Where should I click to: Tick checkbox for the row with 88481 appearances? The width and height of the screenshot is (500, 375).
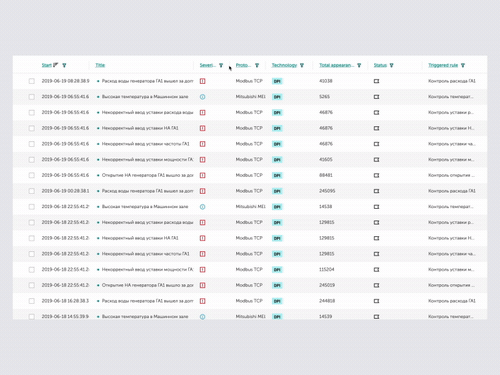coord(32,175)
